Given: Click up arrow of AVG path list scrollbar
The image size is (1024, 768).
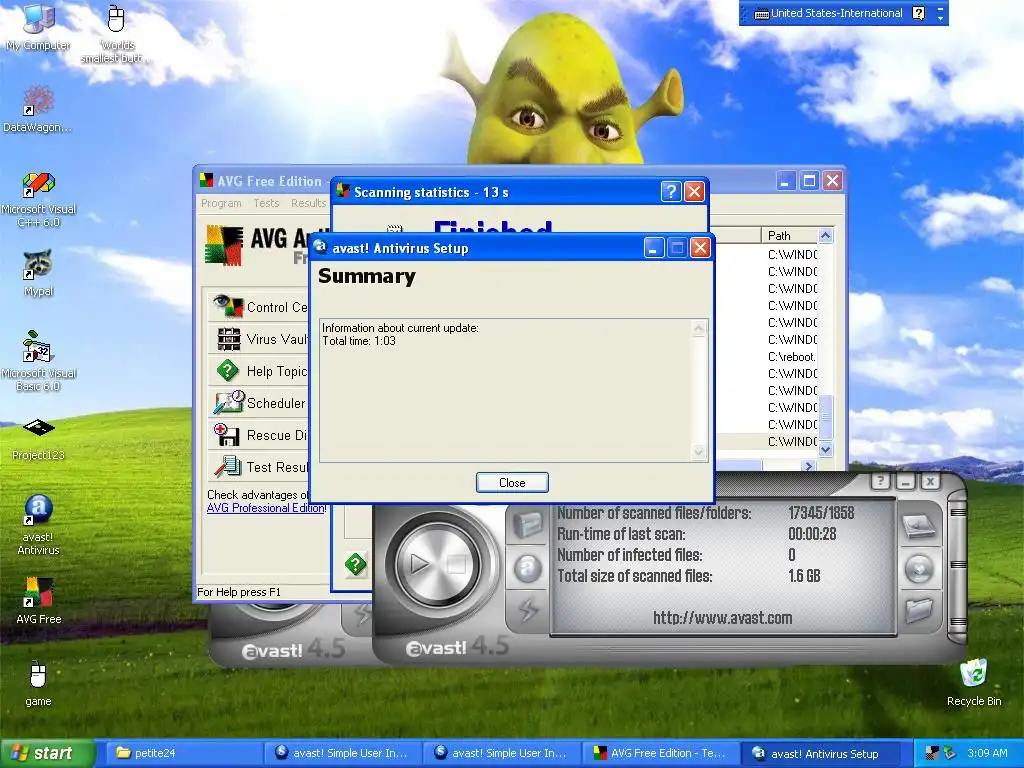Looking at the screenshot, I should (x=825, y=236).
